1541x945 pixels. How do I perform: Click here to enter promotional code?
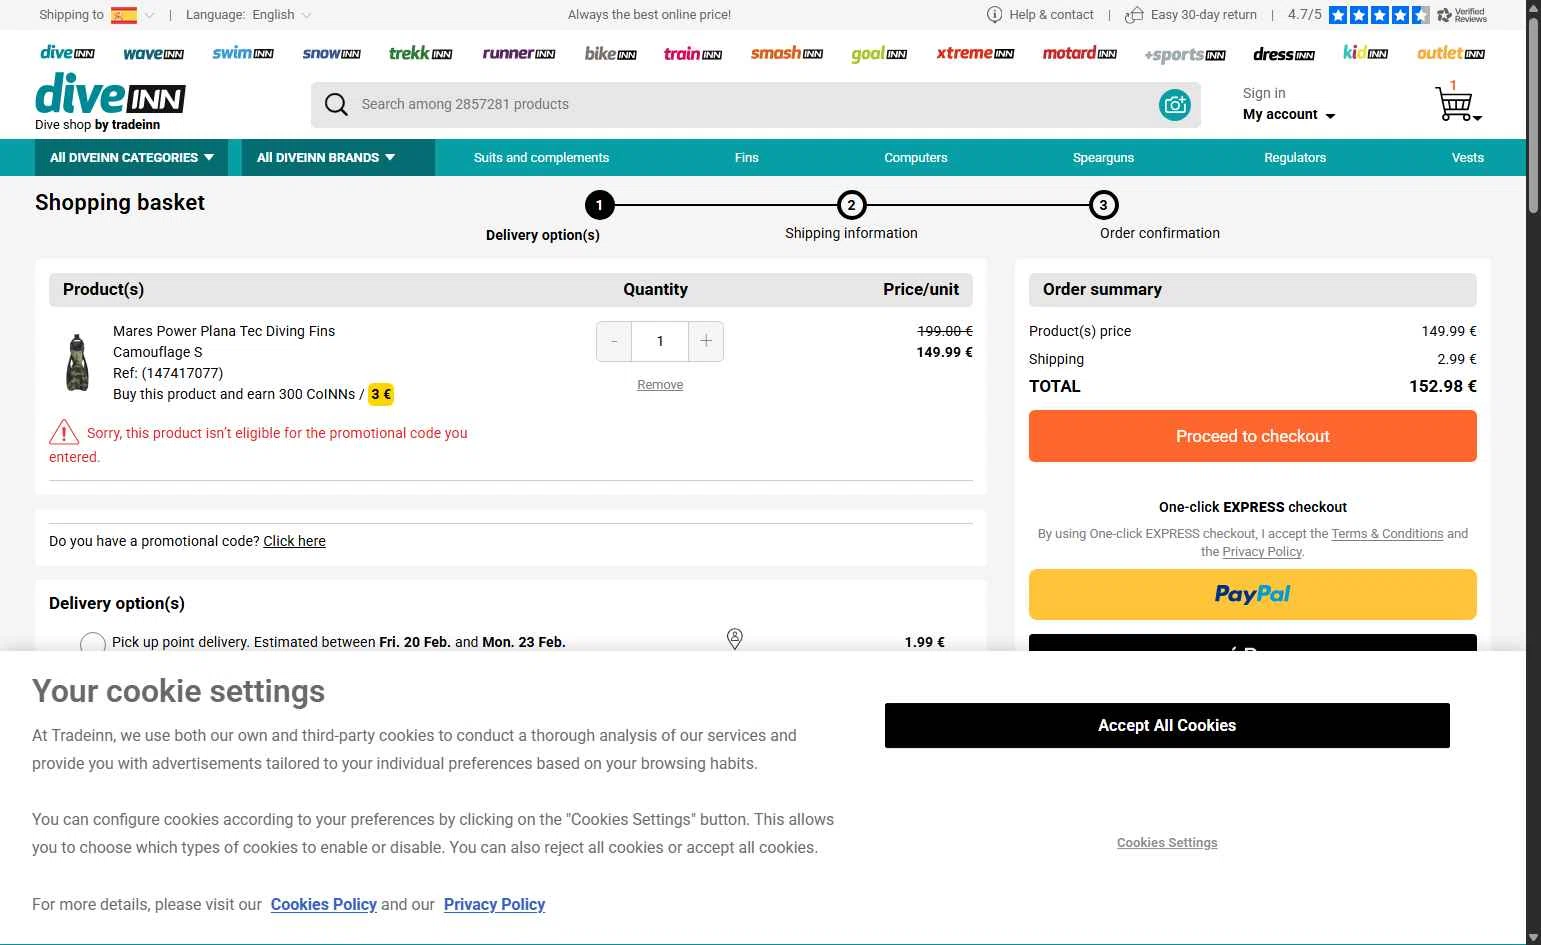coord(294,541)
